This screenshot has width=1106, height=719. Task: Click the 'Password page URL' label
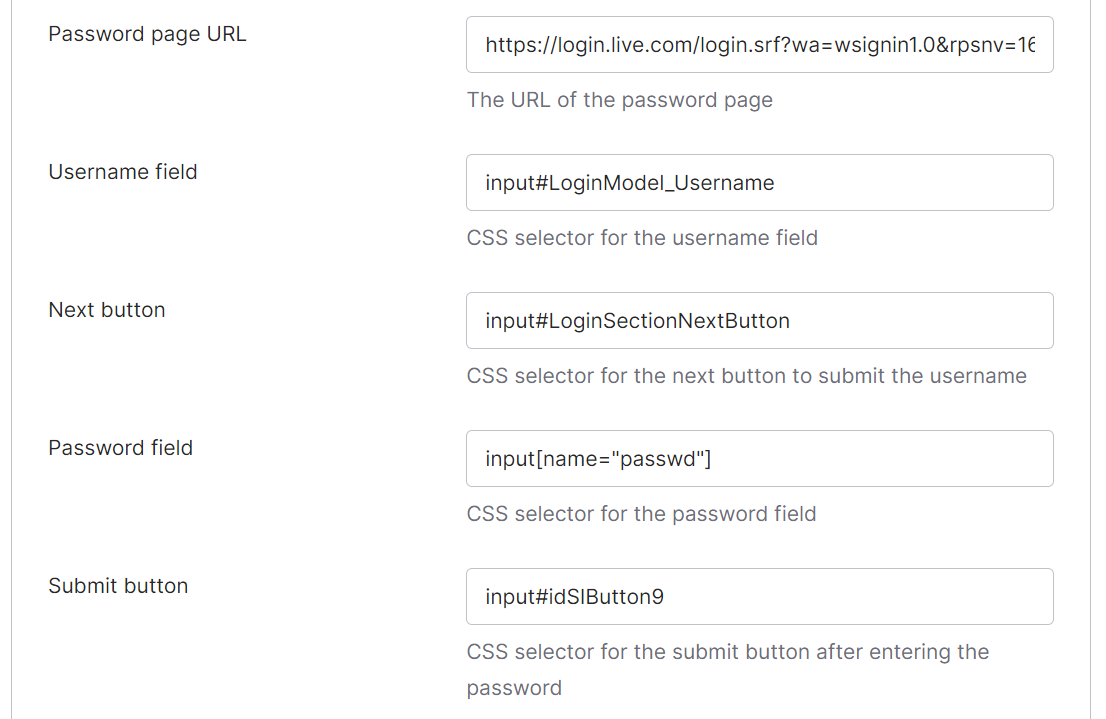pyautogui.click(x=147, y=34)
